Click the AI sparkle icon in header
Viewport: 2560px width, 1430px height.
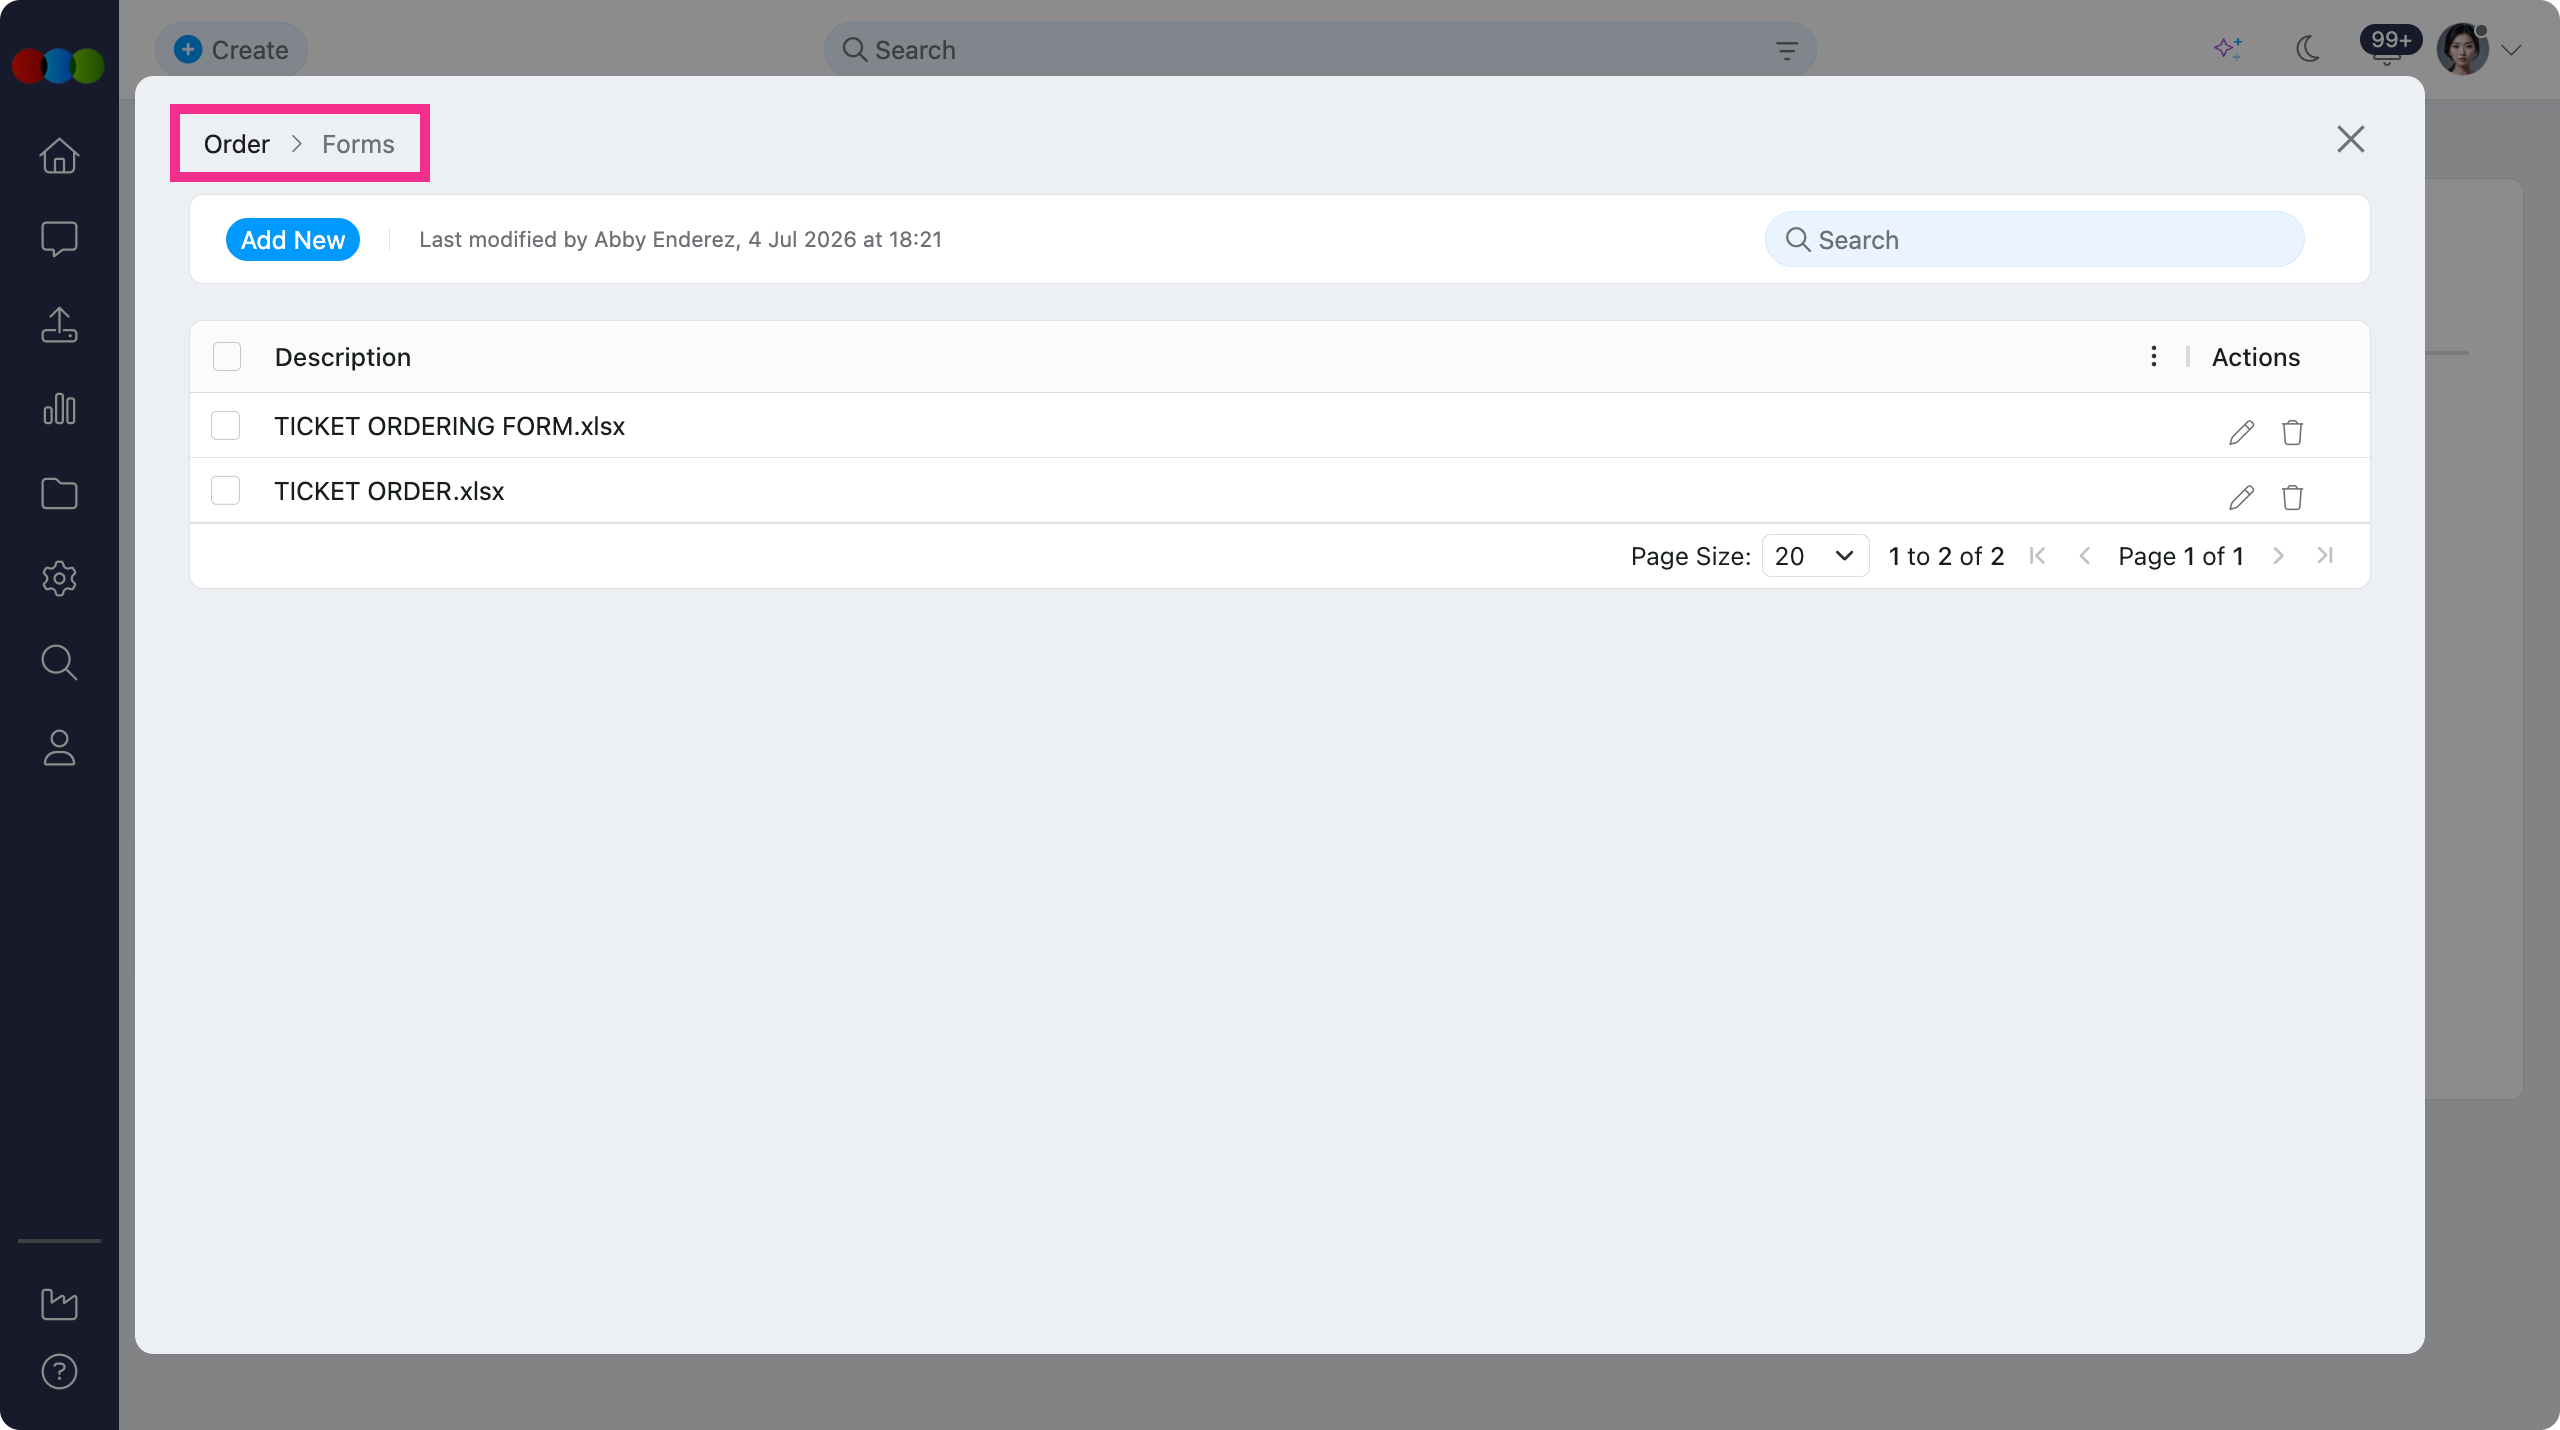click(2227, 48)
